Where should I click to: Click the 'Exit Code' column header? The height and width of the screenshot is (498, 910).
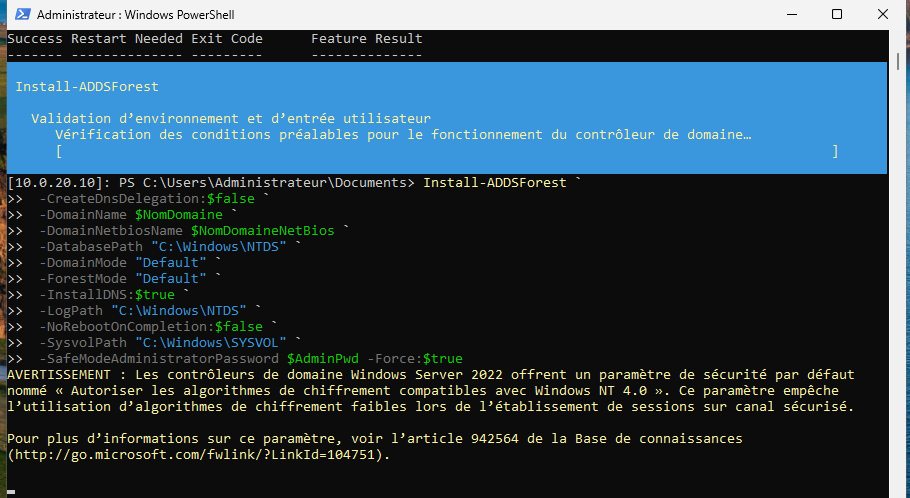227,39
